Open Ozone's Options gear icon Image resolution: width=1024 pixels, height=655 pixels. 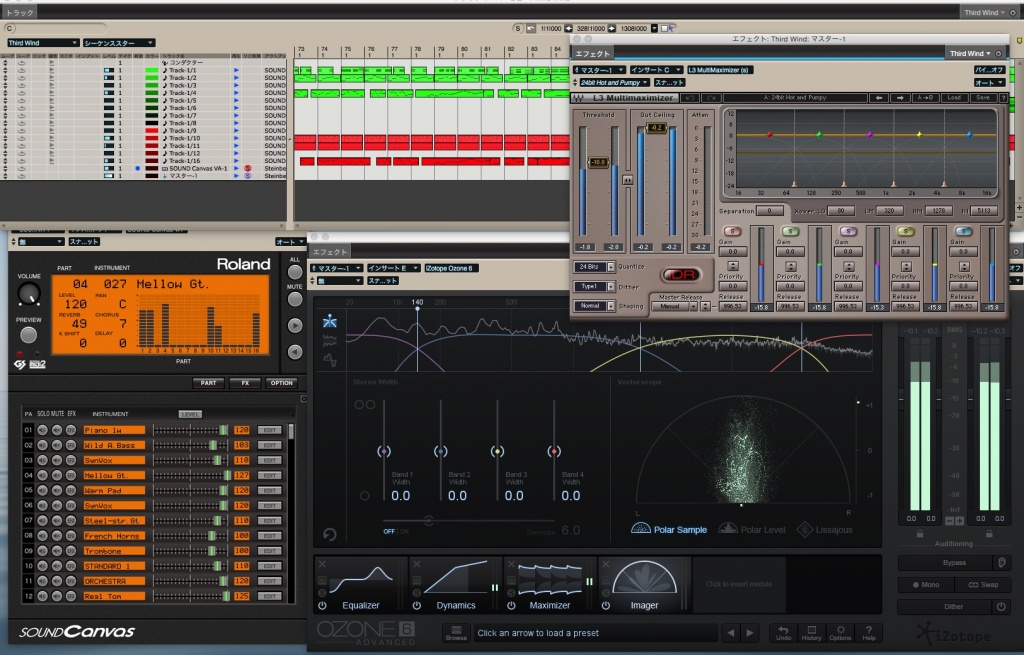click(840, 632)
